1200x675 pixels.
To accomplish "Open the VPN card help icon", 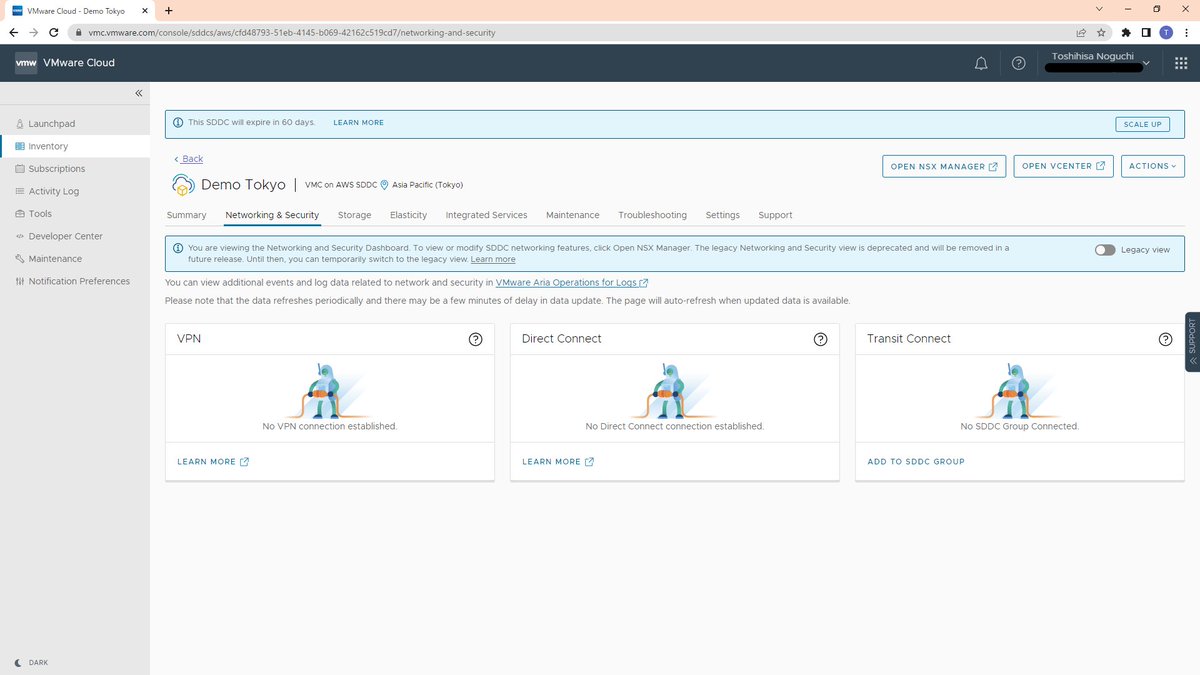I will point(475,339).
